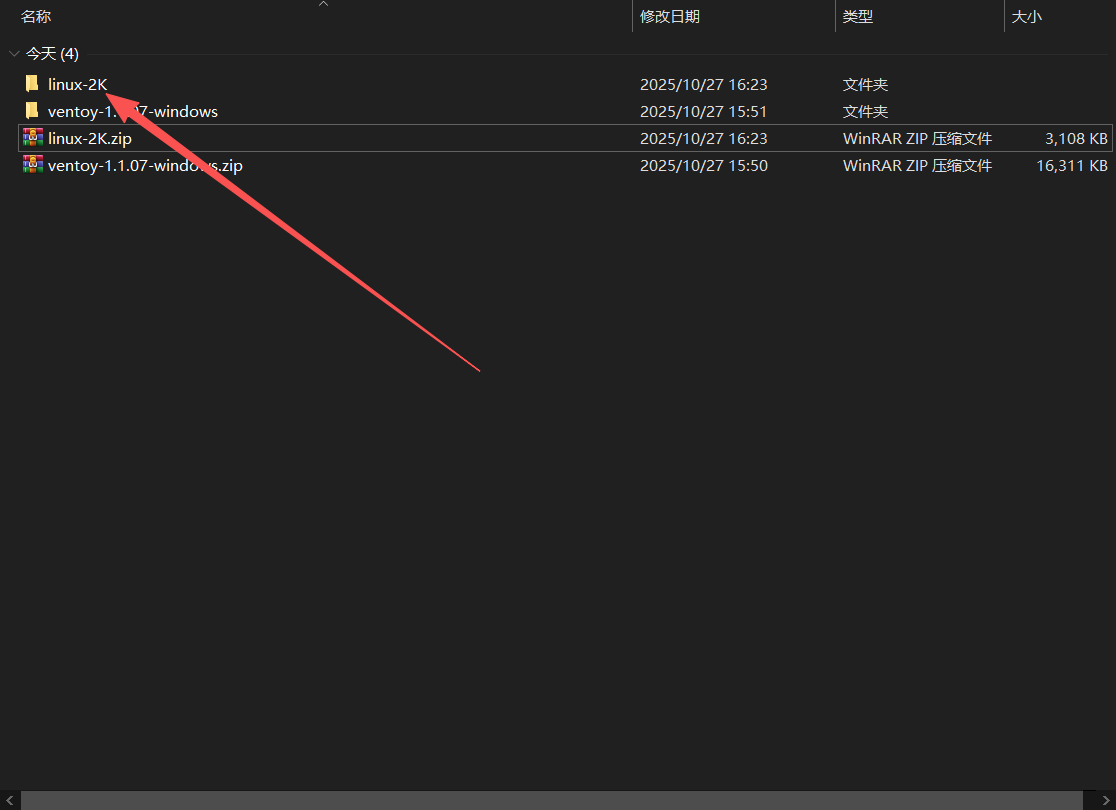Click the 3,108 KB size cell
This screenshot has width=1116, height=810.
point(1075,138)
